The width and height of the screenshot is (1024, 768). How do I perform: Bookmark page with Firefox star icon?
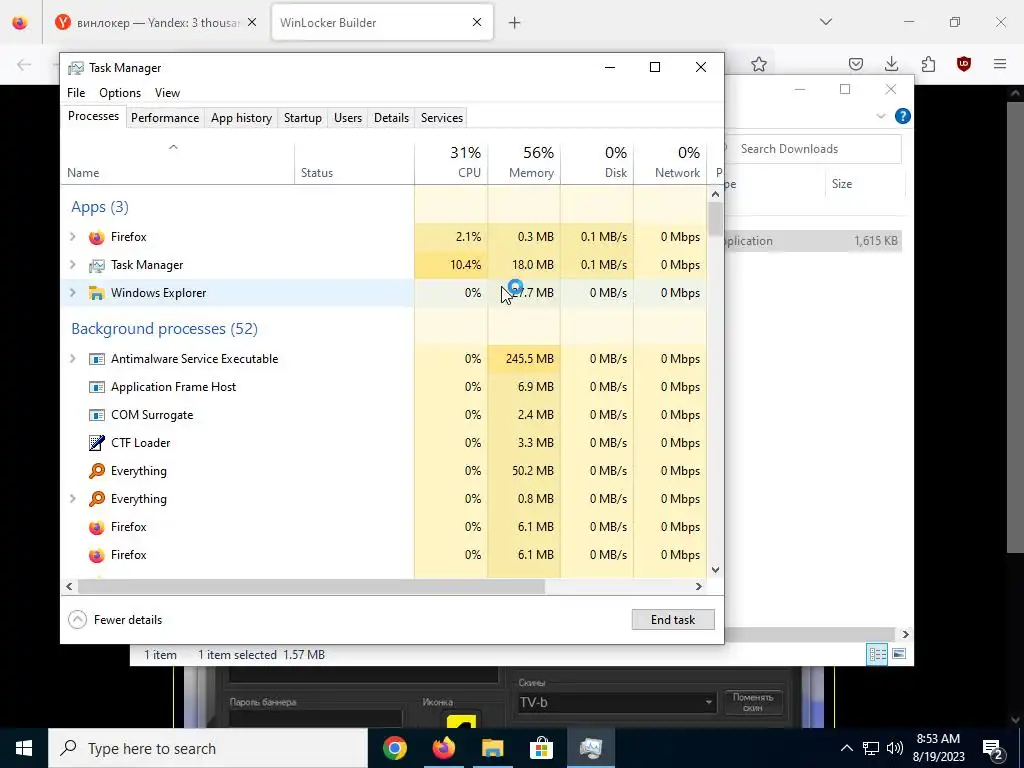point(758,64)
